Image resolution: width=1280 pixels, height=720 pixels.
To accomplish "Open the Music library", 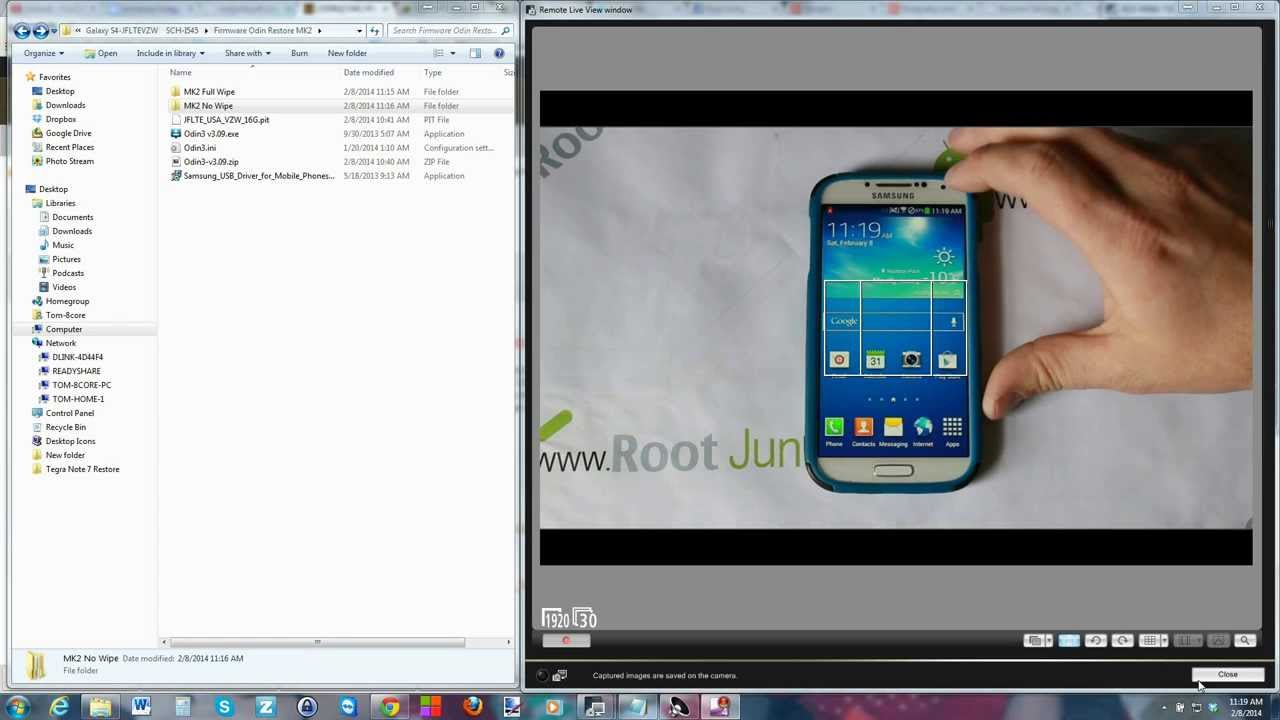I will point(62,245).
